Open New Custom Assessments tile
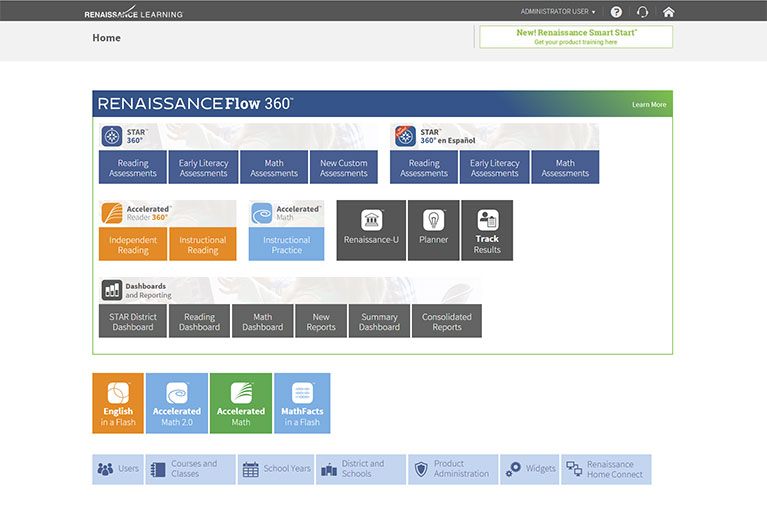The width and height of the screenshot is (767, 511). [x=343, y=167]
